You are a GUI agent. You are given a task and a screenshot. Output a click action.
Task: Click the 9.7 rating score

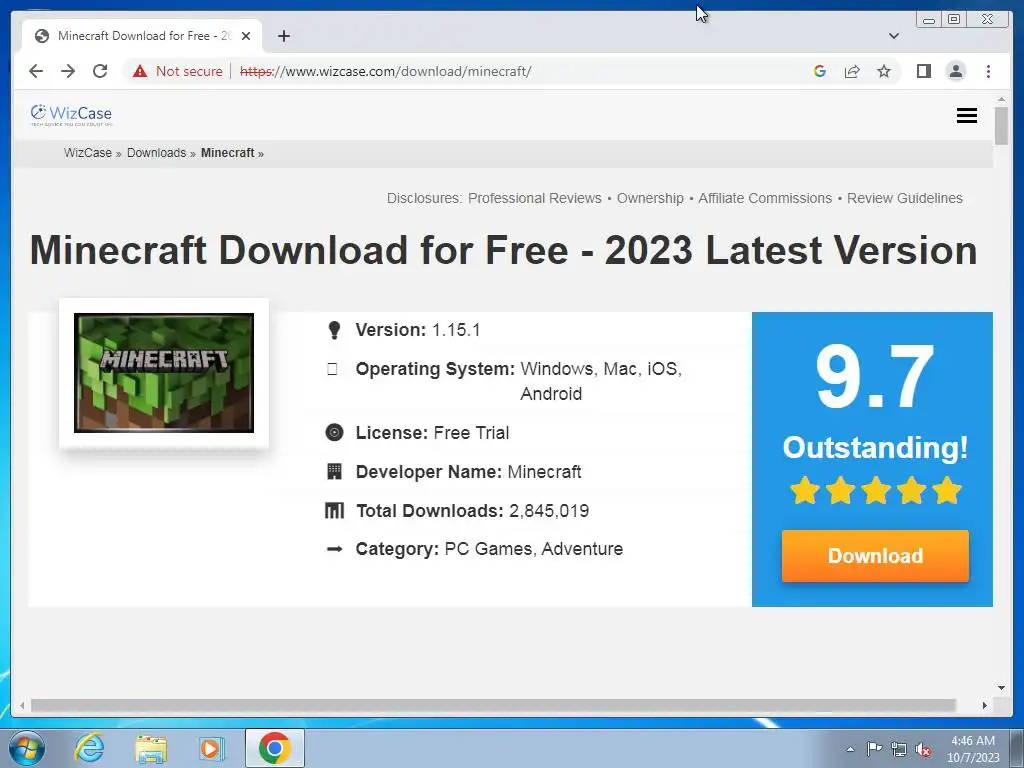pos(875,377)
